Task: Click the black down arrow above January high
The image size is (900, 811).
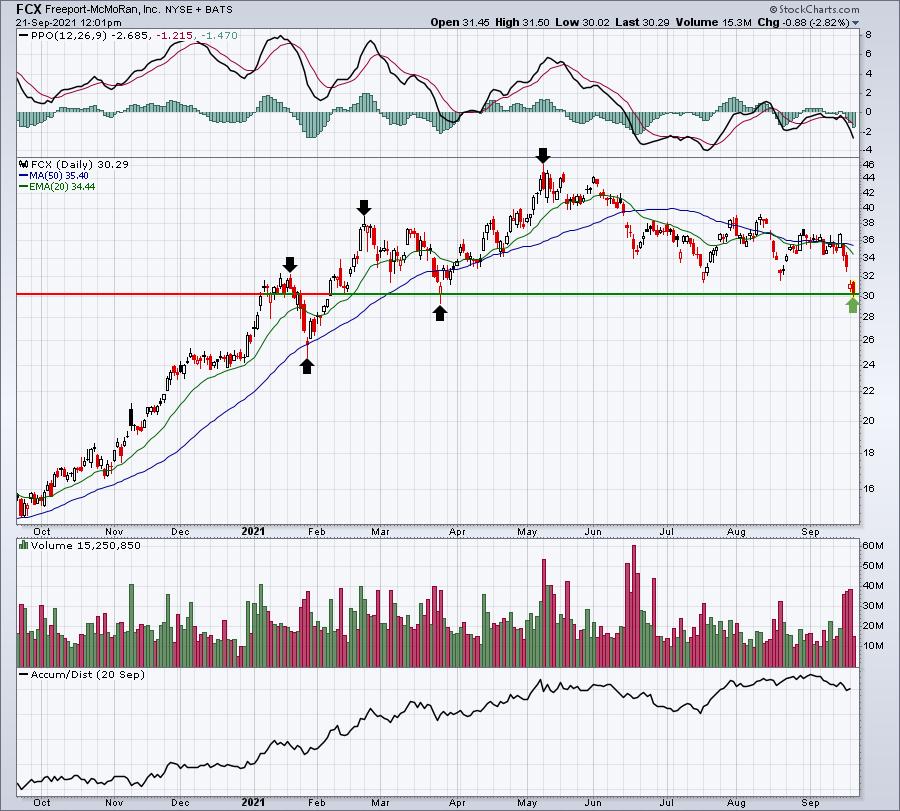Action: pos(290,265)
